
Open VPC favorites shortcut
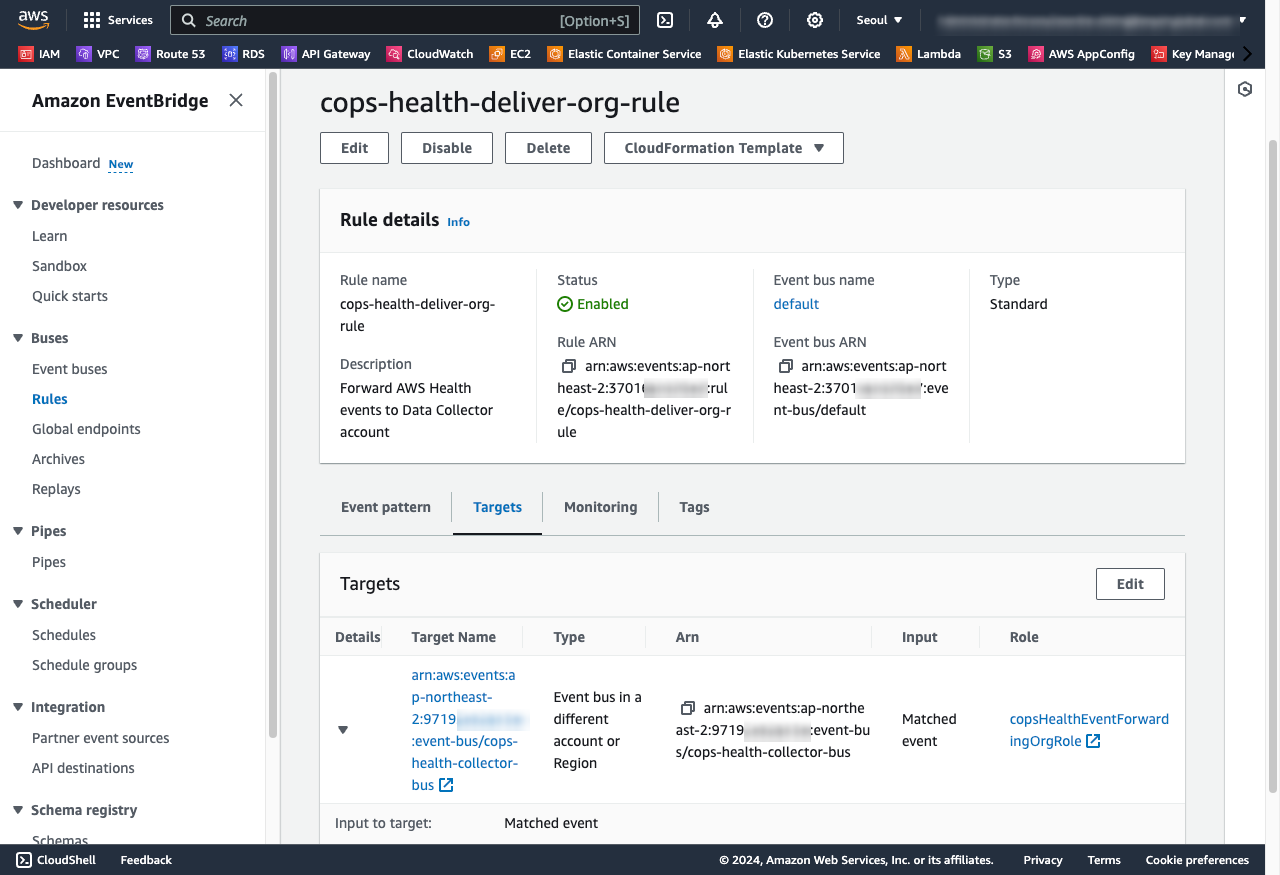click(x=97, y=54)
